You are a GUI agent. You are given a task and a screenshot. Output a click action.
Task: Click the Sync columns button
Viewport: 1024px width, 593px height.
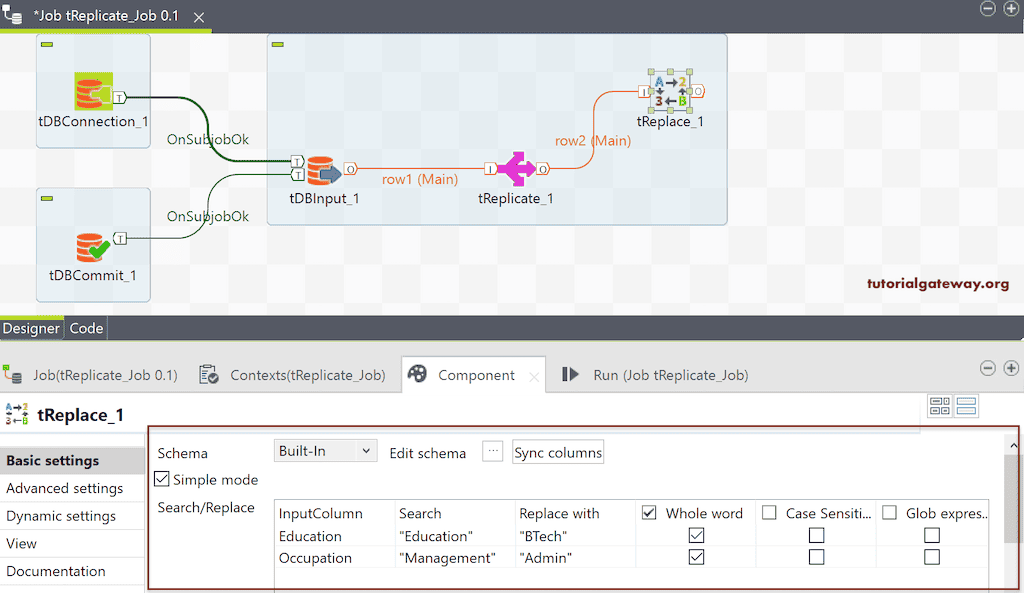click(x=557, y=451)
